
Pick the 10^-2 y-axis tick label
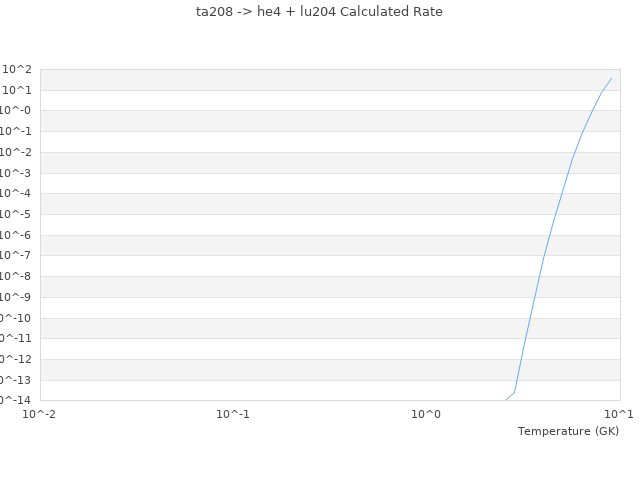(16, 152)
